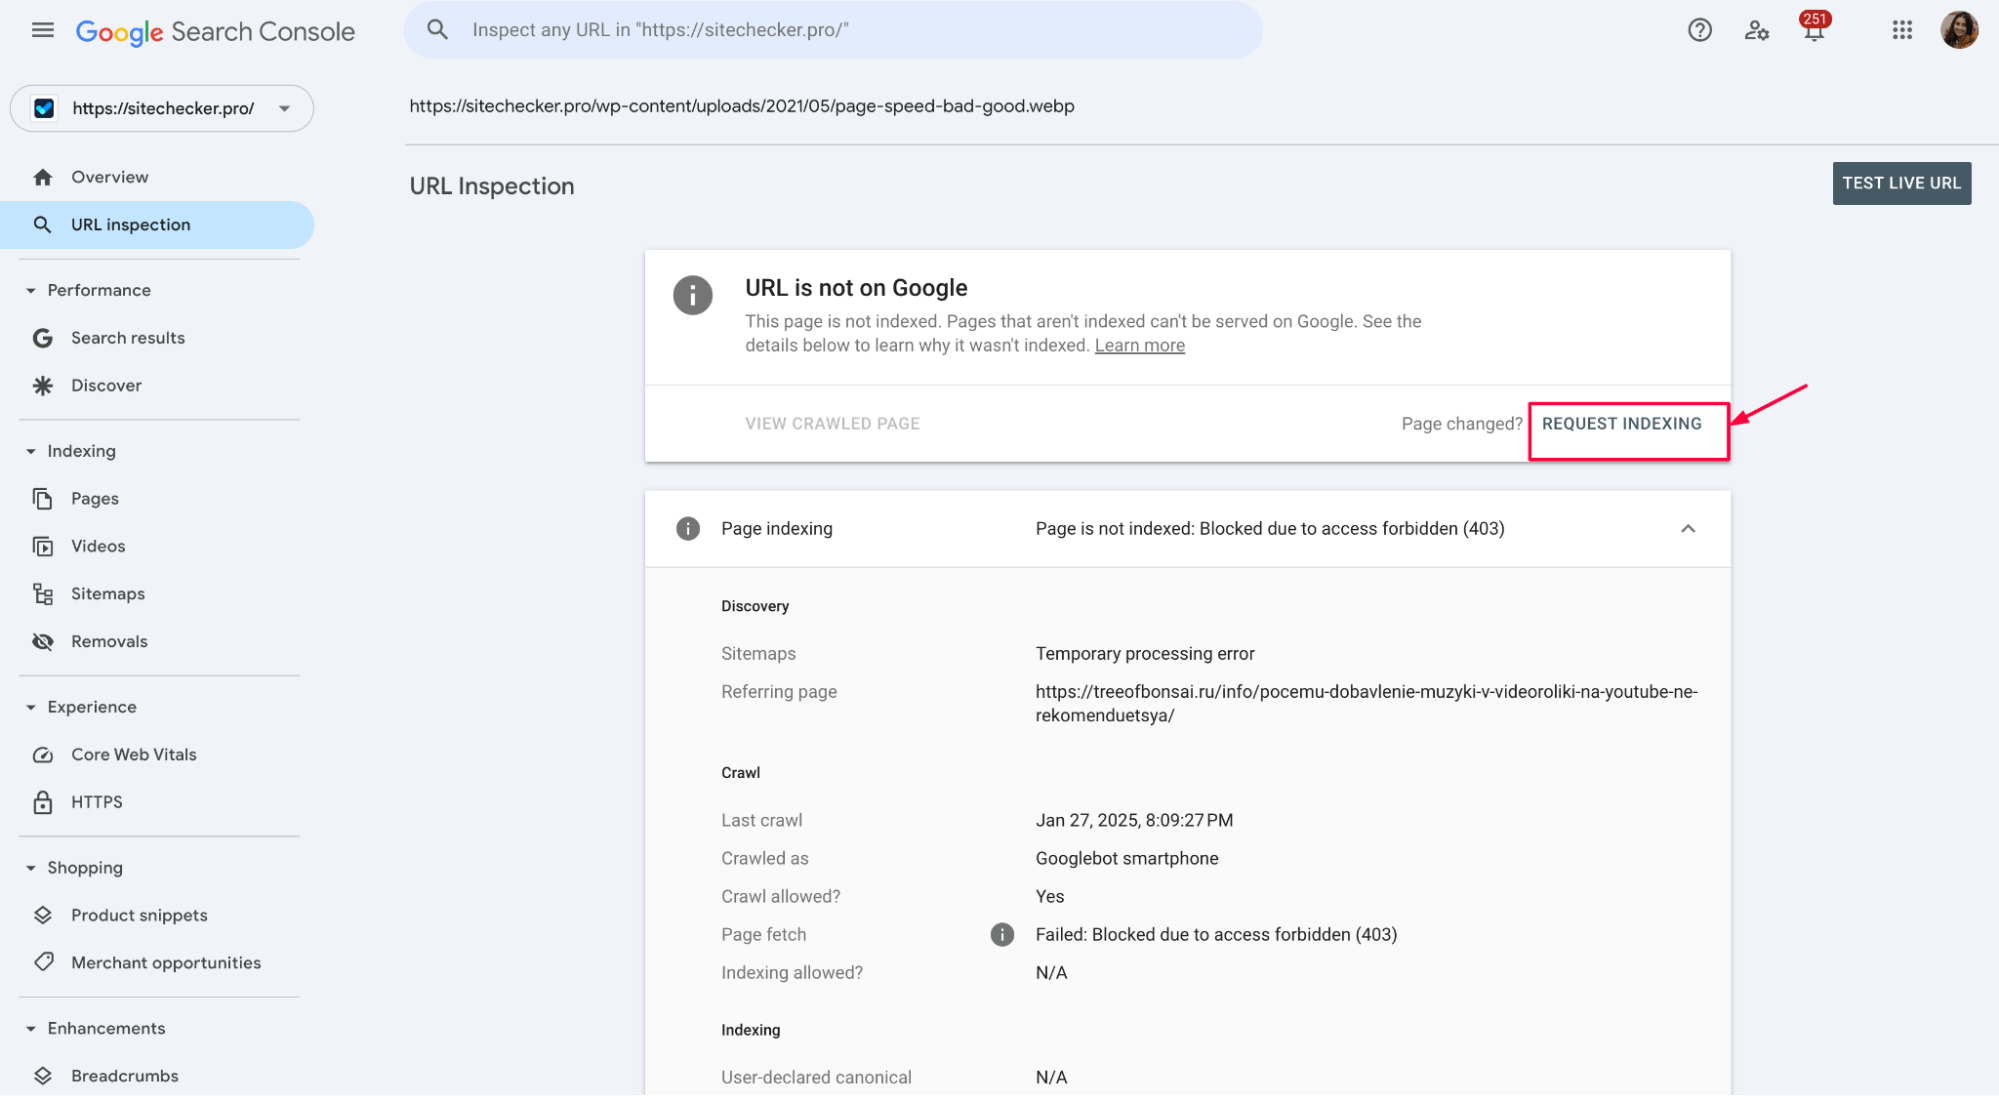Open the Pages indexing report
This screenshot has width=1999, height=1096.
[158, 498]
